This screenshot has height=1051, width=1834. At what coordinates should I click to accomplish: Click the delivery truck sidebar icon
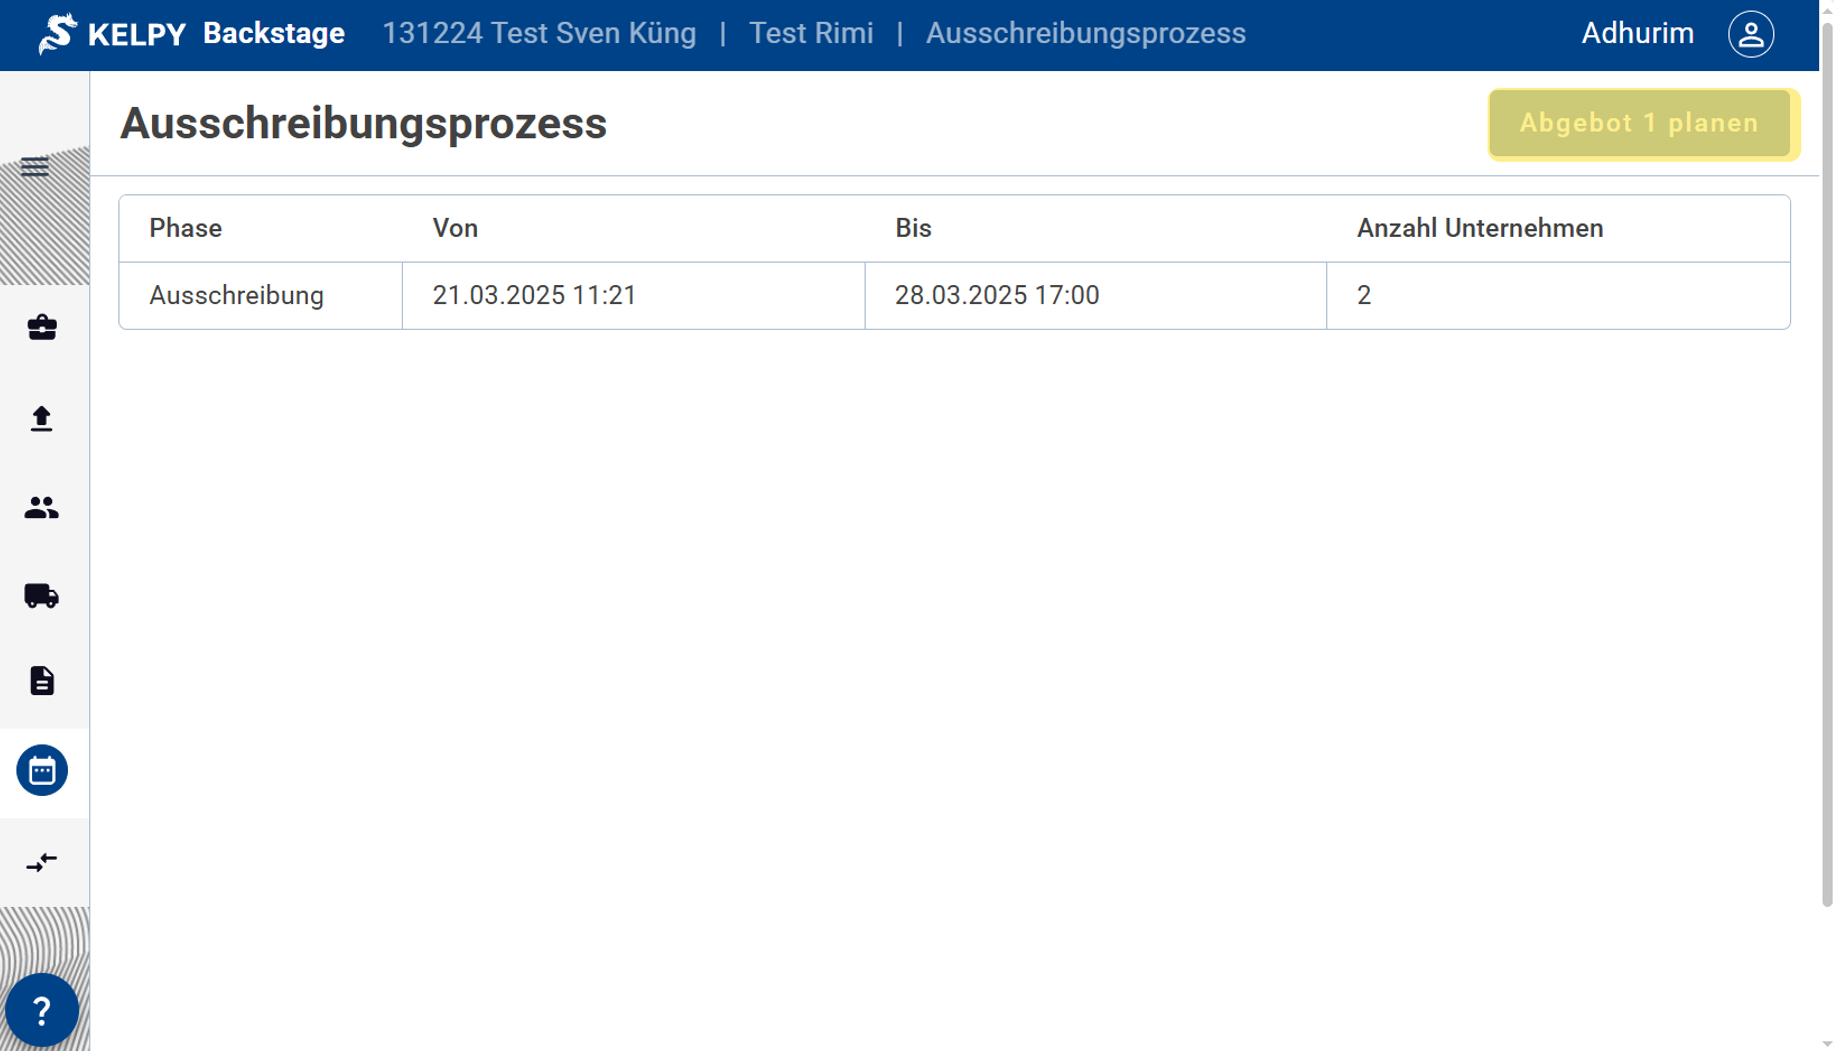(42, 596)
